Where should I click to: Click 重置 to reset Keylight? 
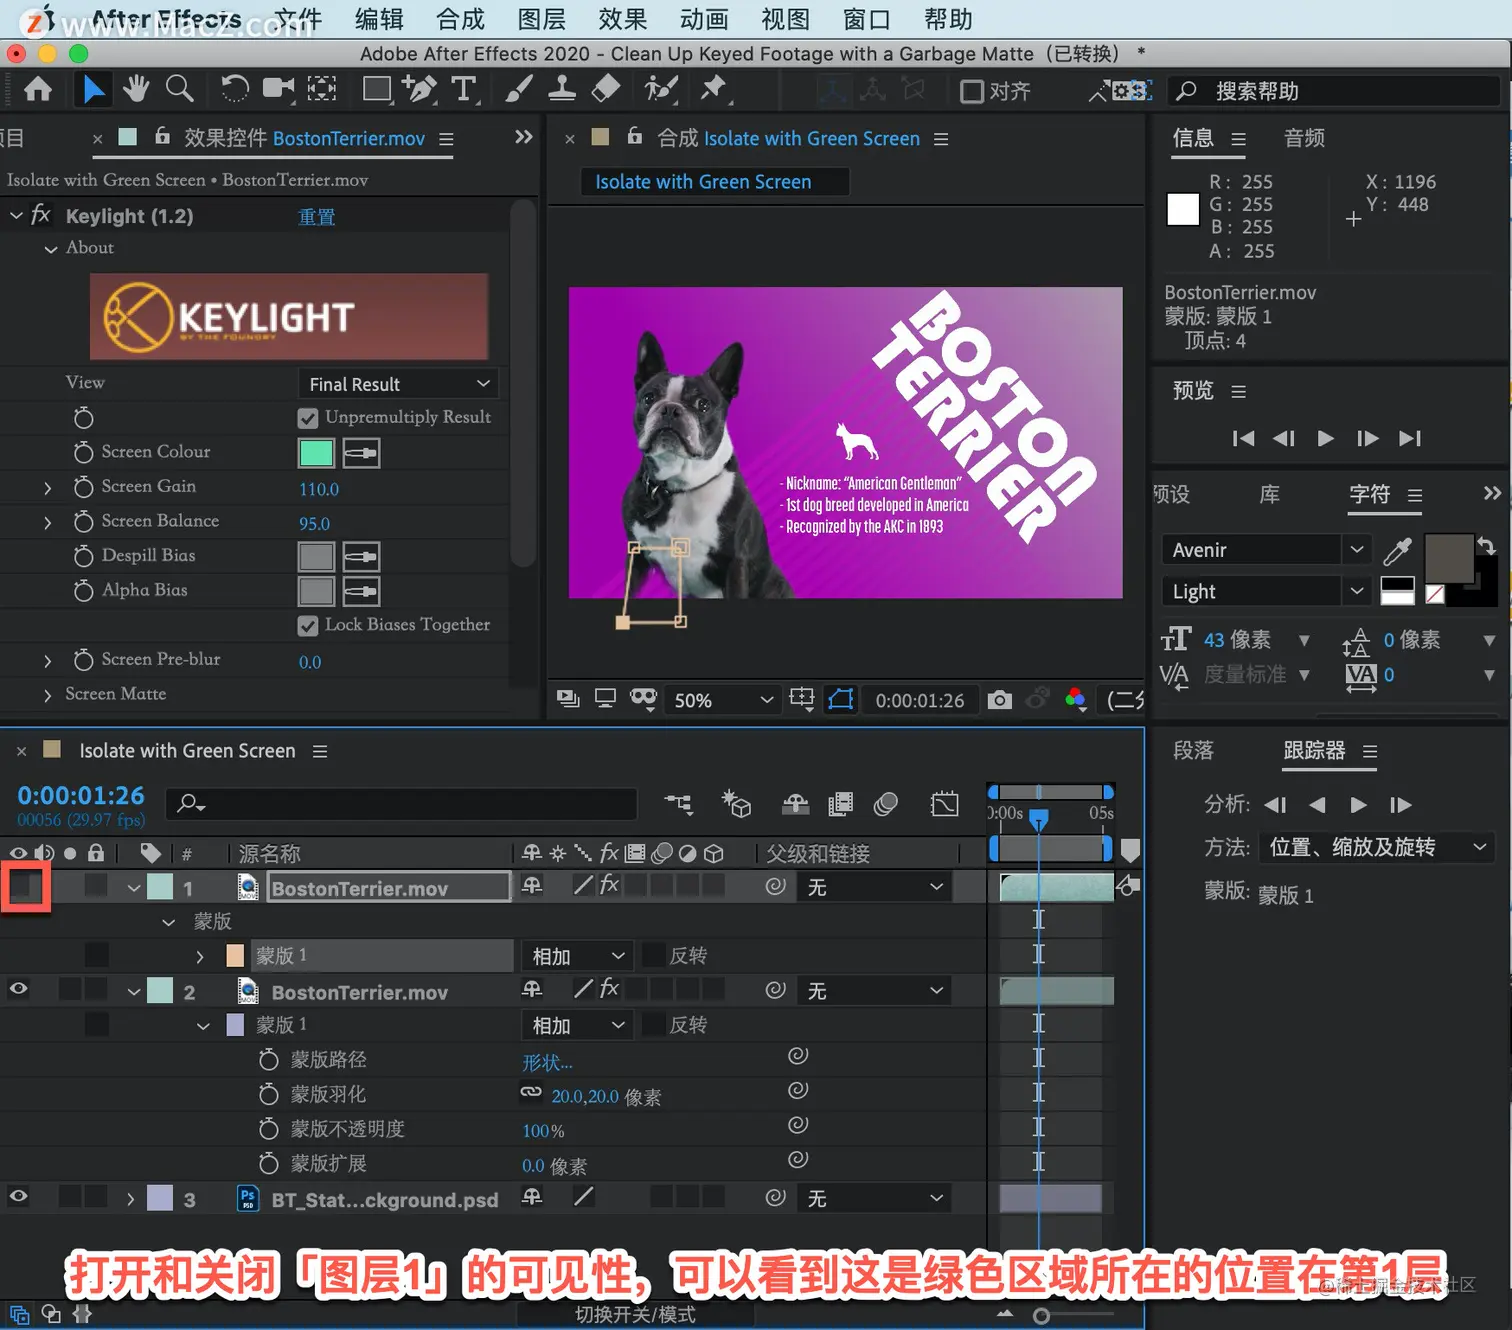pos(317,216)
